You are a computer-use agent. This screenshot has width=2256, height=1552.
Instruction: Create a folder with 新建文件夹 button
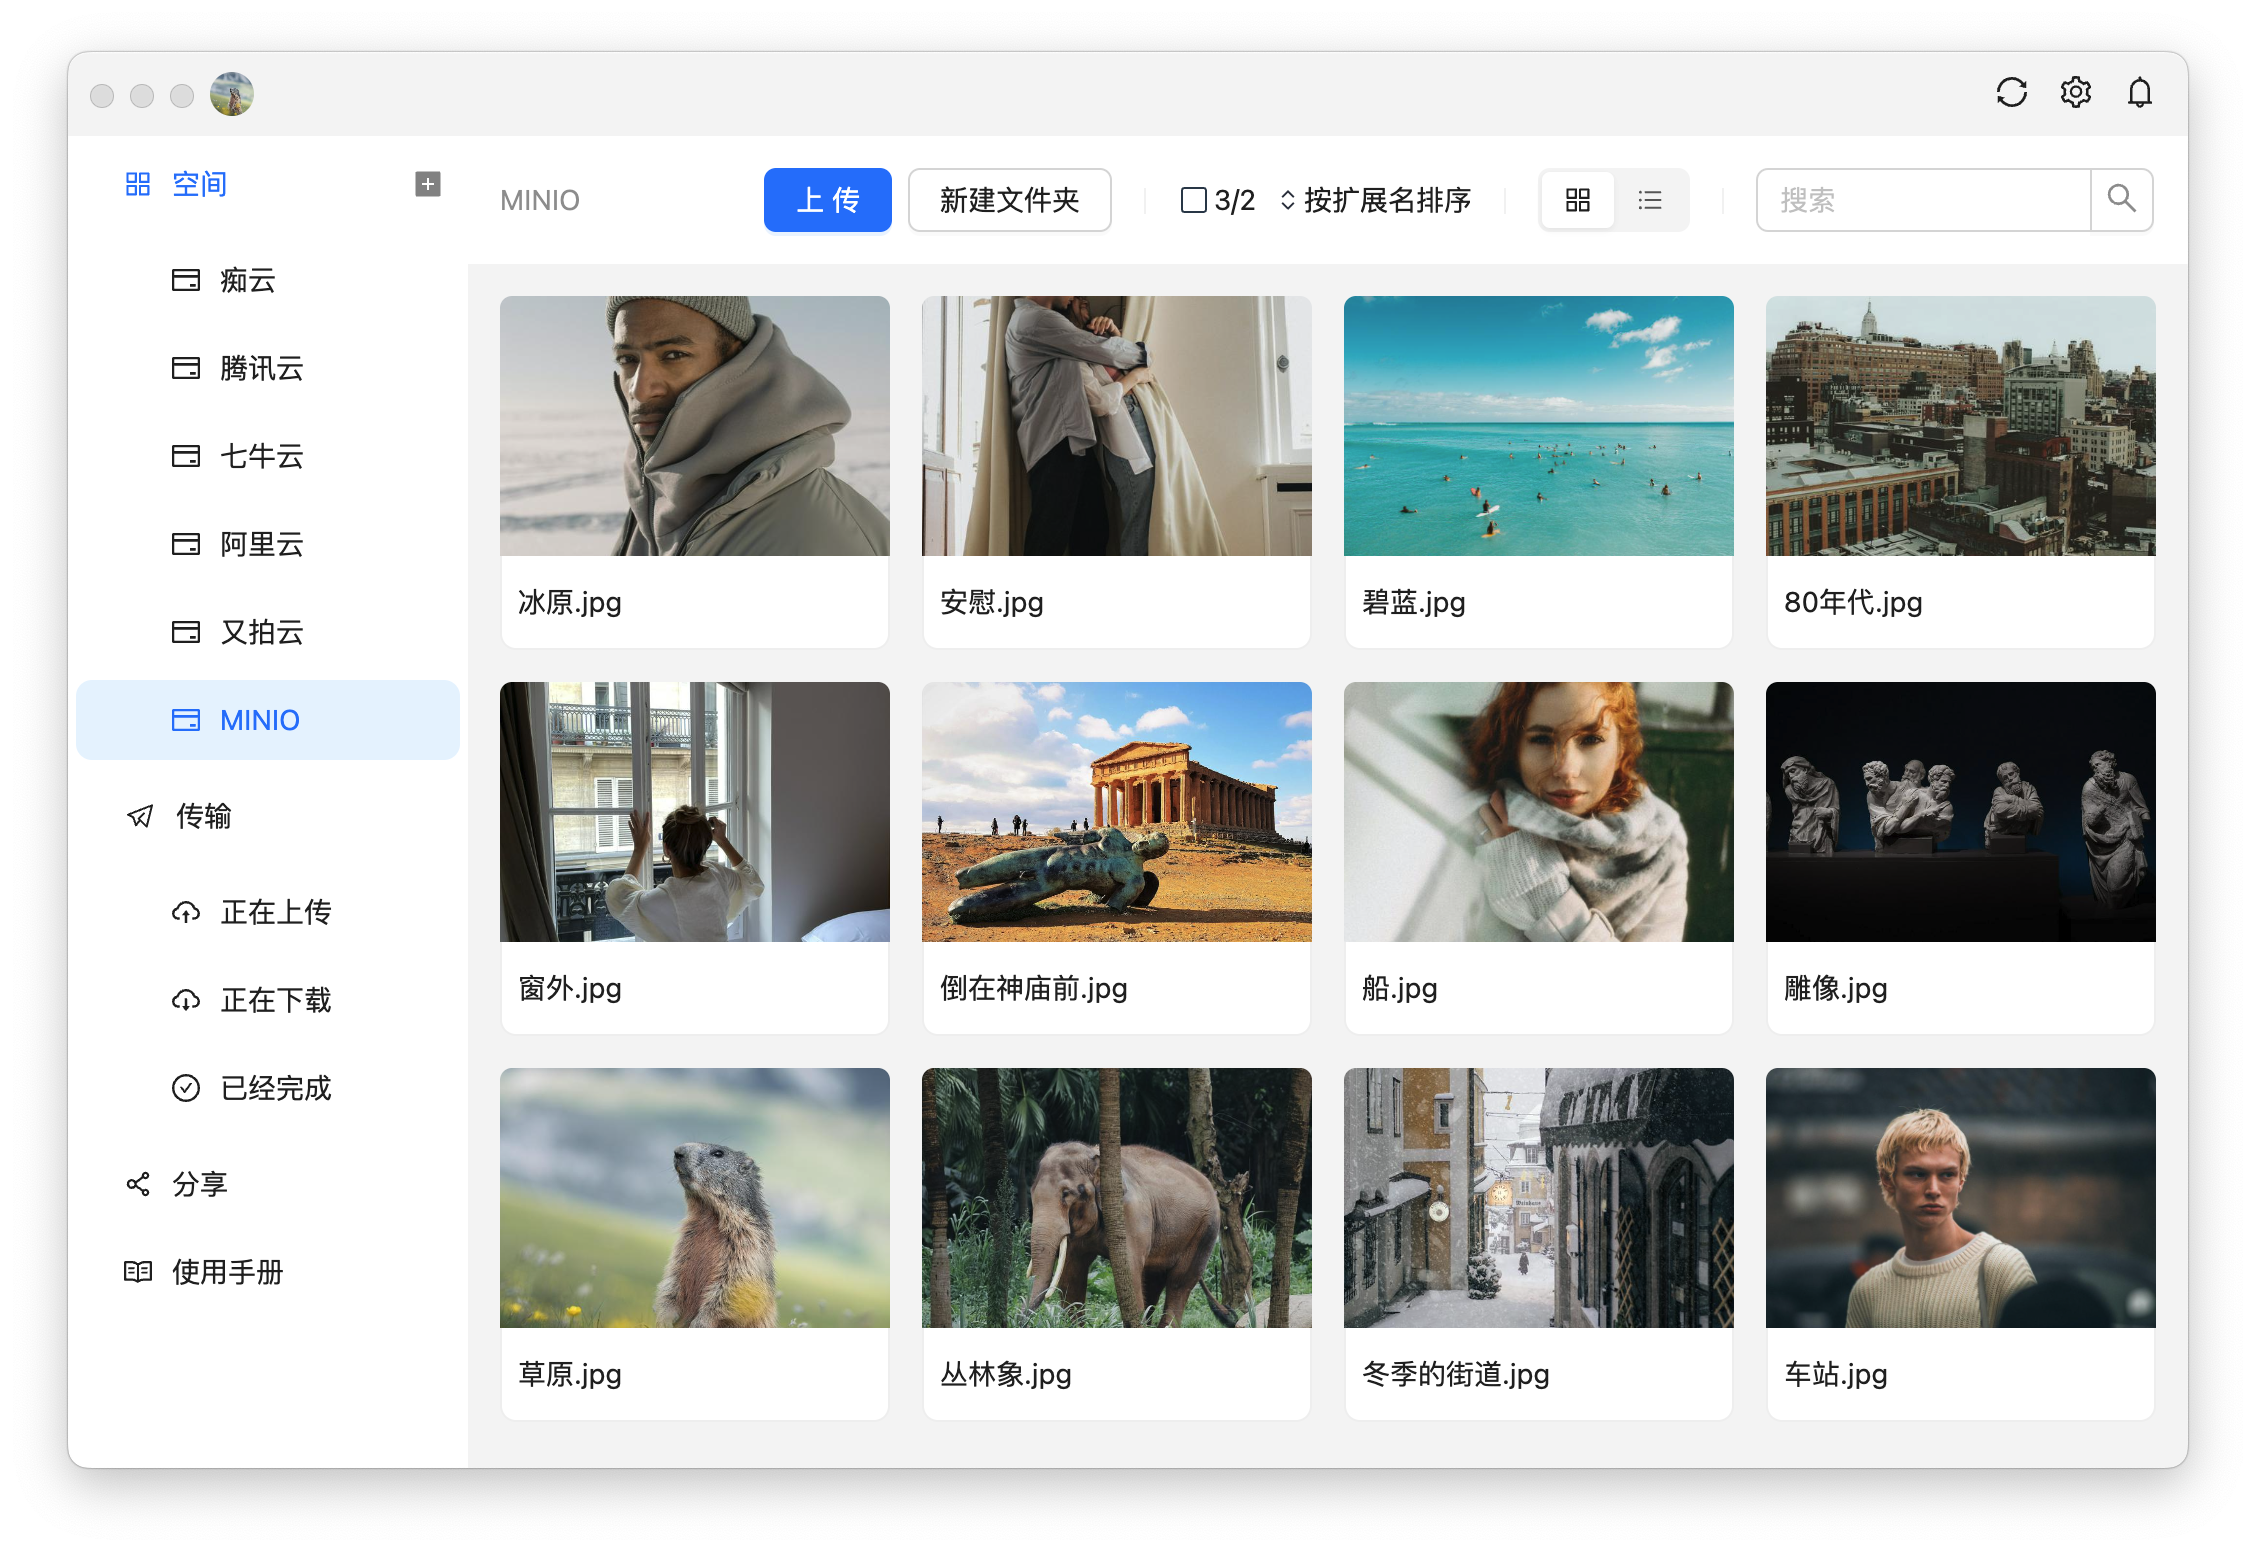1009,200
